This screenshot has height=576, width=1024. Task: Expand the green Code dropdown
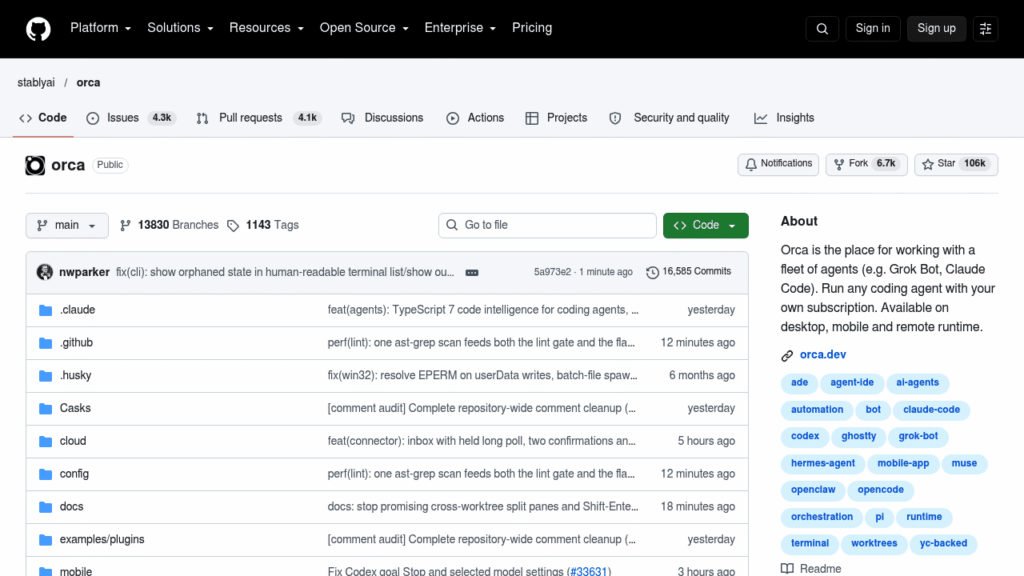[x=705, y=225]
